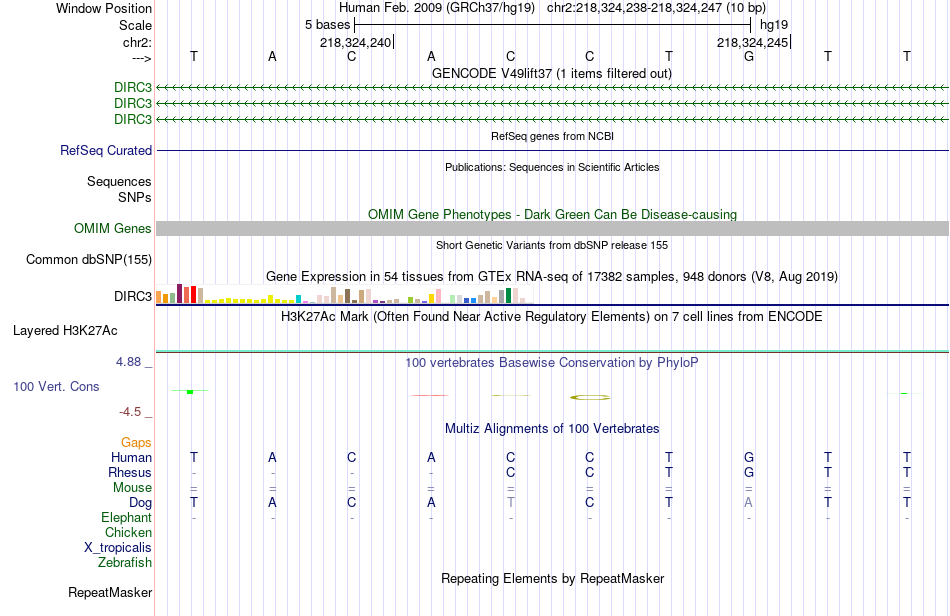950x616 pixels.
Task: Click 'Short Genetic Variants from dbSNP release 155'
Action: [x=552, y=245]
